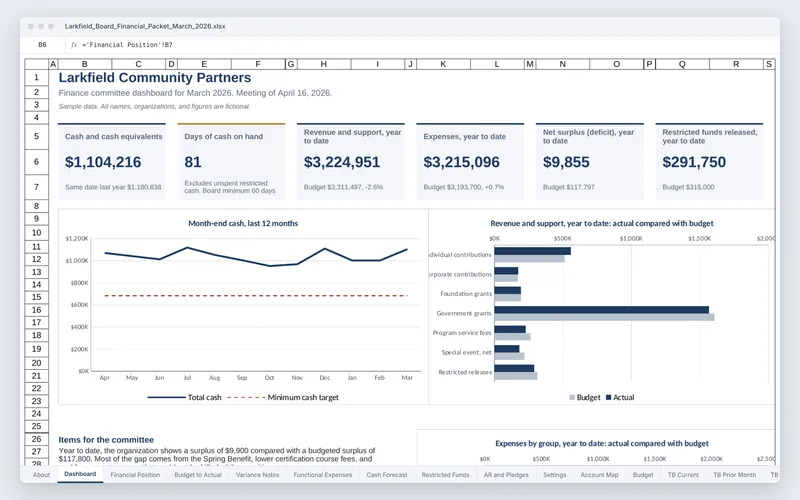Go to Variance Notes tab
This screenshot has width=800, height=500.
pyautogui.click(x=257, y=474)
